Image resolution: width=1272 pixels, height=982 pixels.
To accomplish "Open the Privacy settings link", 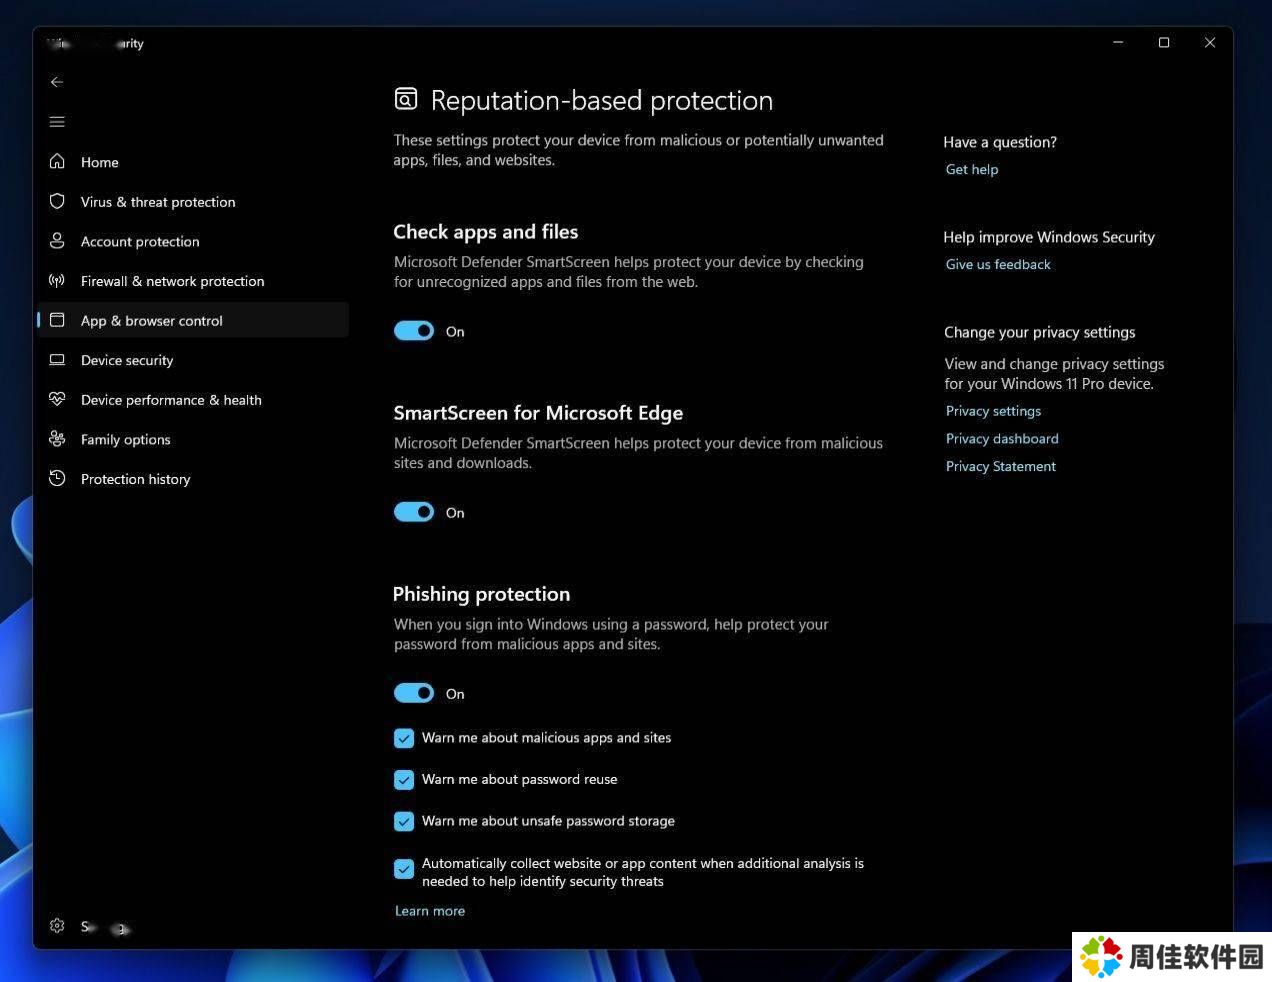I will click(993, 411).
